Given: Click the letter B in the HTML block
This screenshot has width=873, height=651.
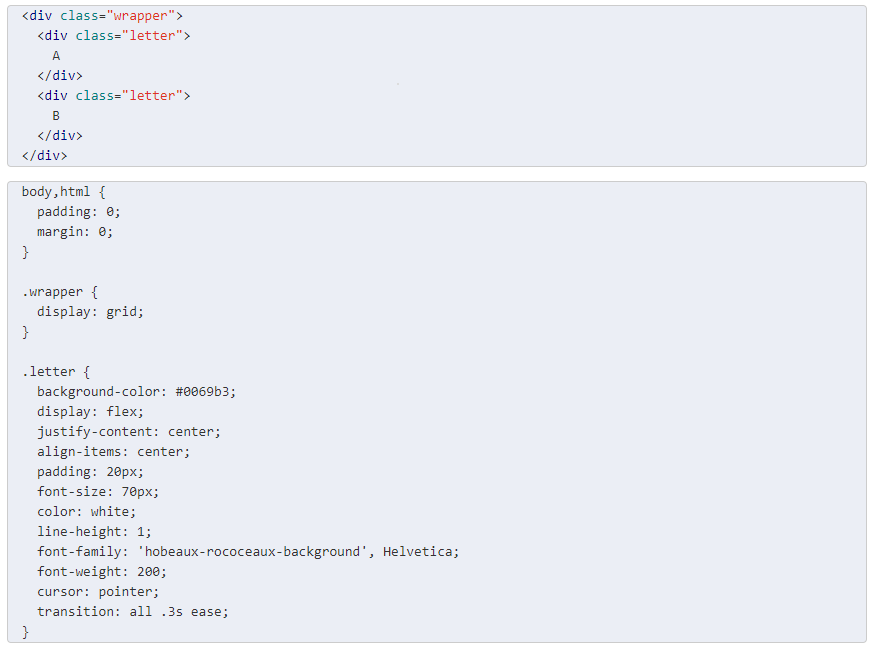Looking at the screenshot, I should pyautogui.click(x=56, y=116).
